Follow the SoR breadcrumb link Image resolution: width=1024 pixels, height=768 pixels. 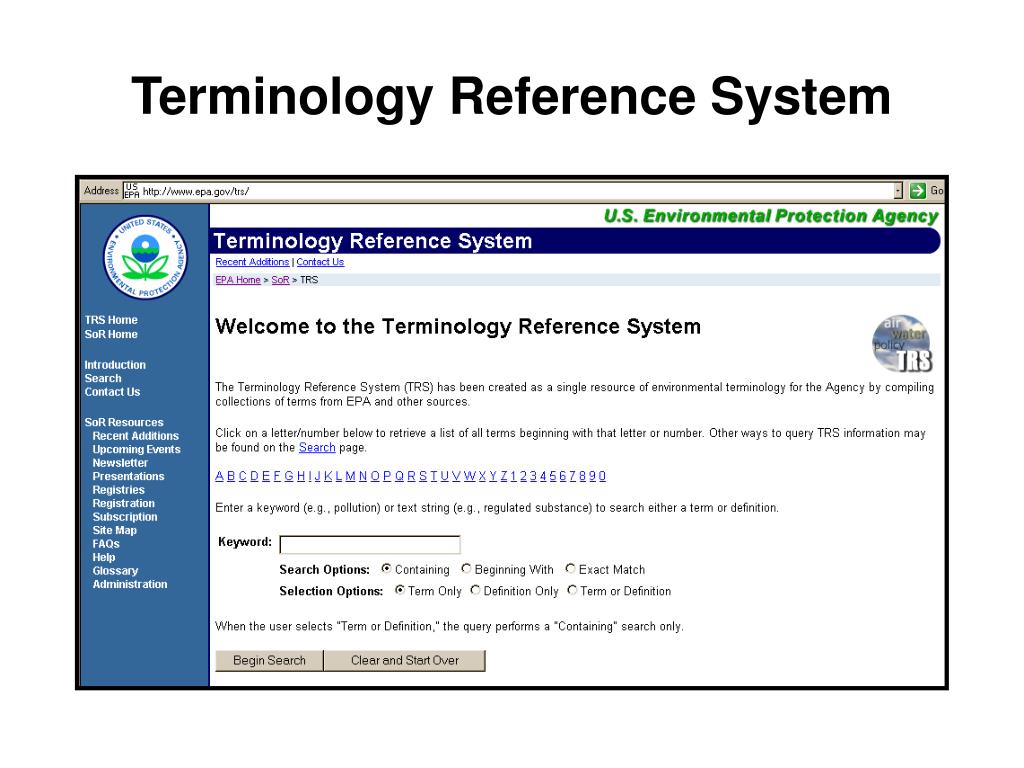tap(280, 280)
